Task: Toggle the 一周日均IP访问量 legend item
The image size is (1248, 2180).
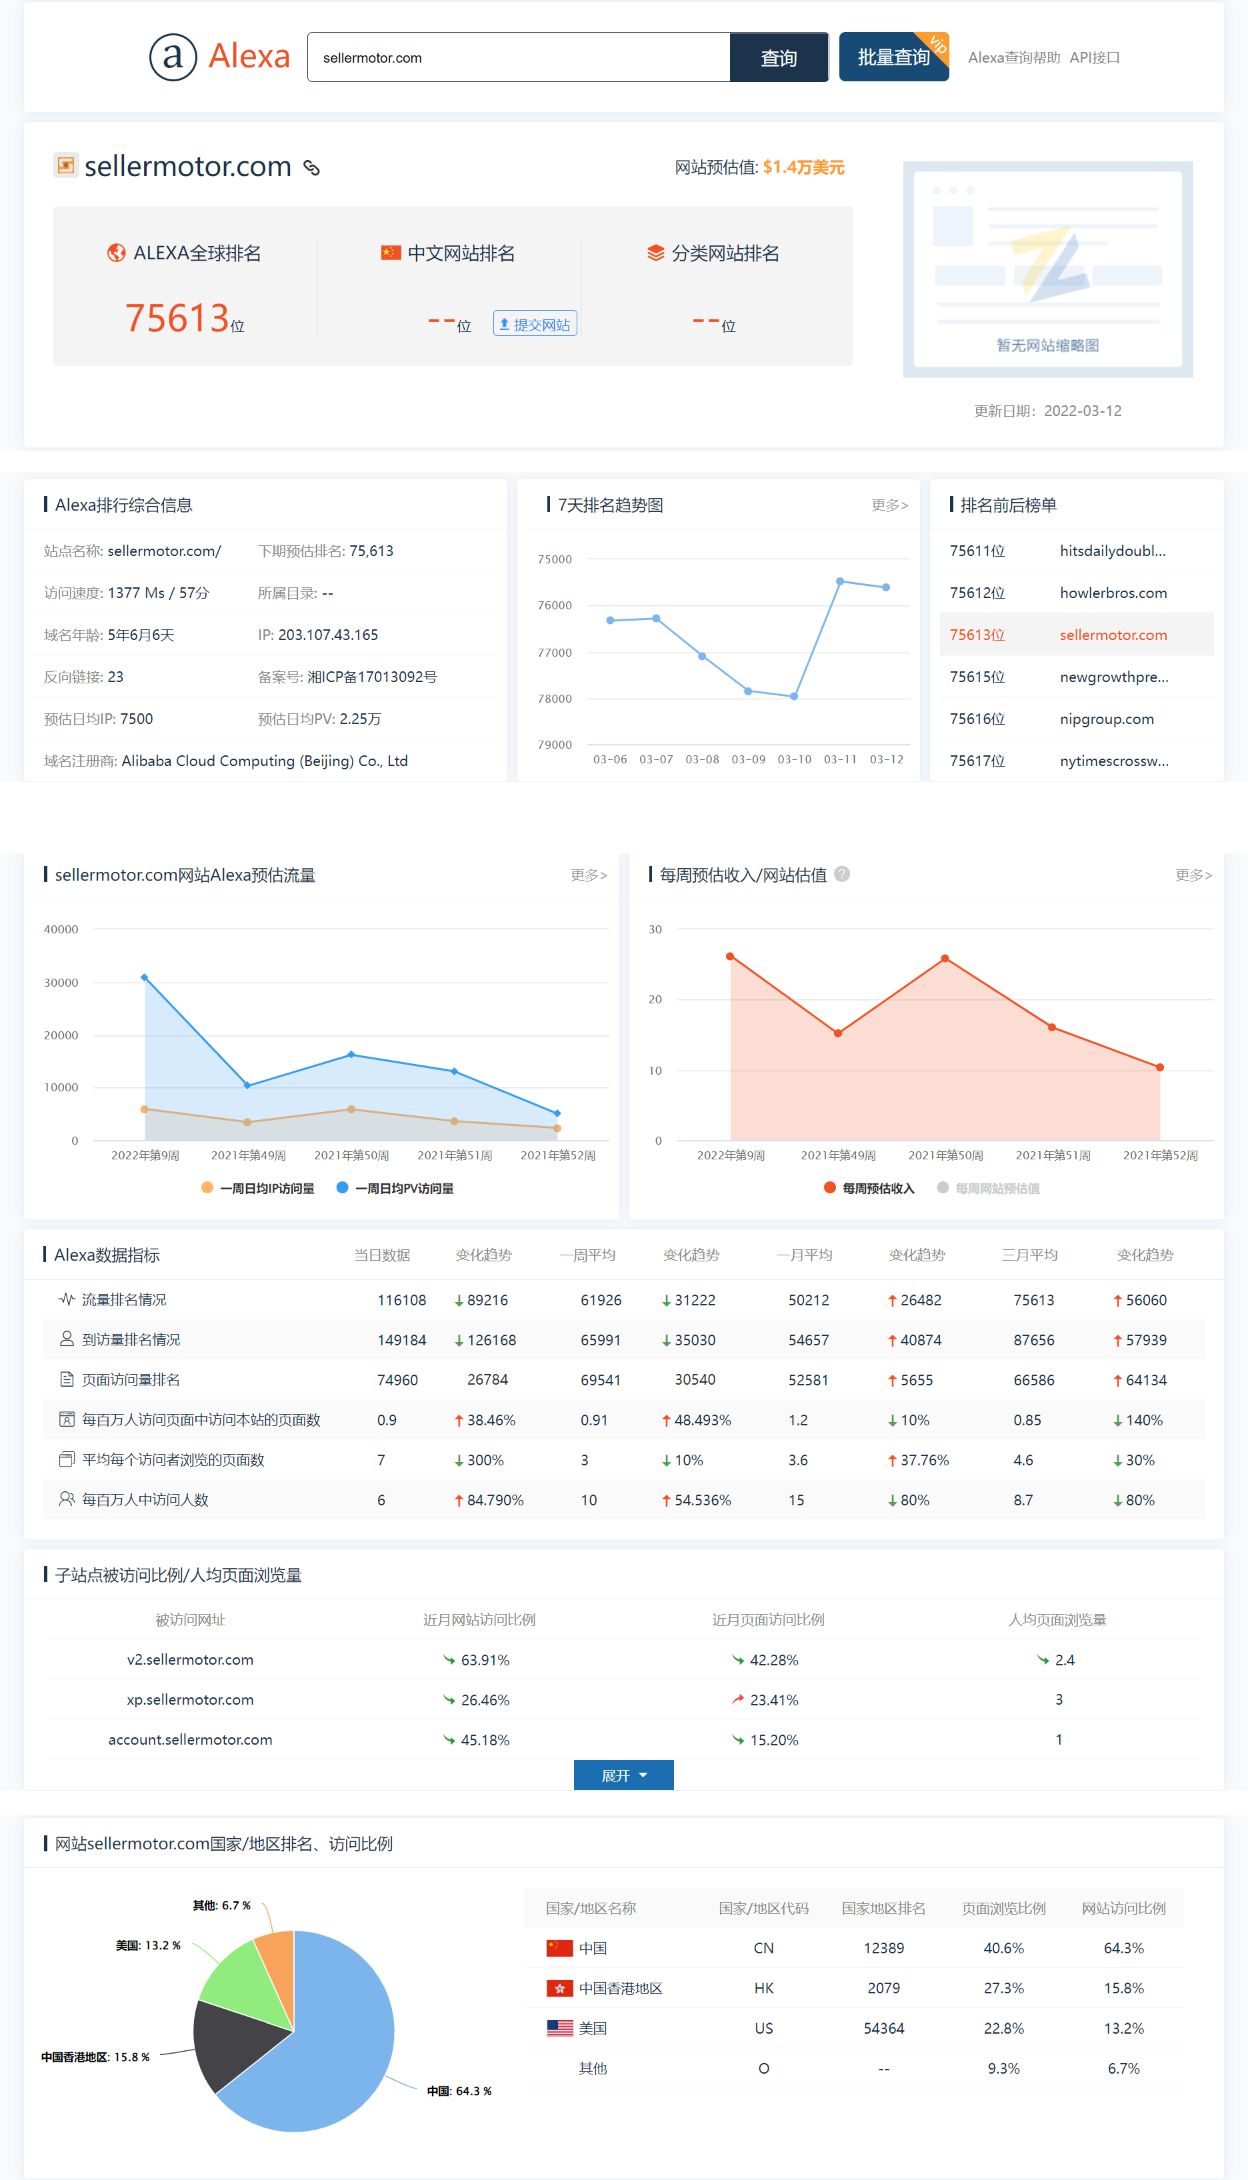Action: (258, 1188)
